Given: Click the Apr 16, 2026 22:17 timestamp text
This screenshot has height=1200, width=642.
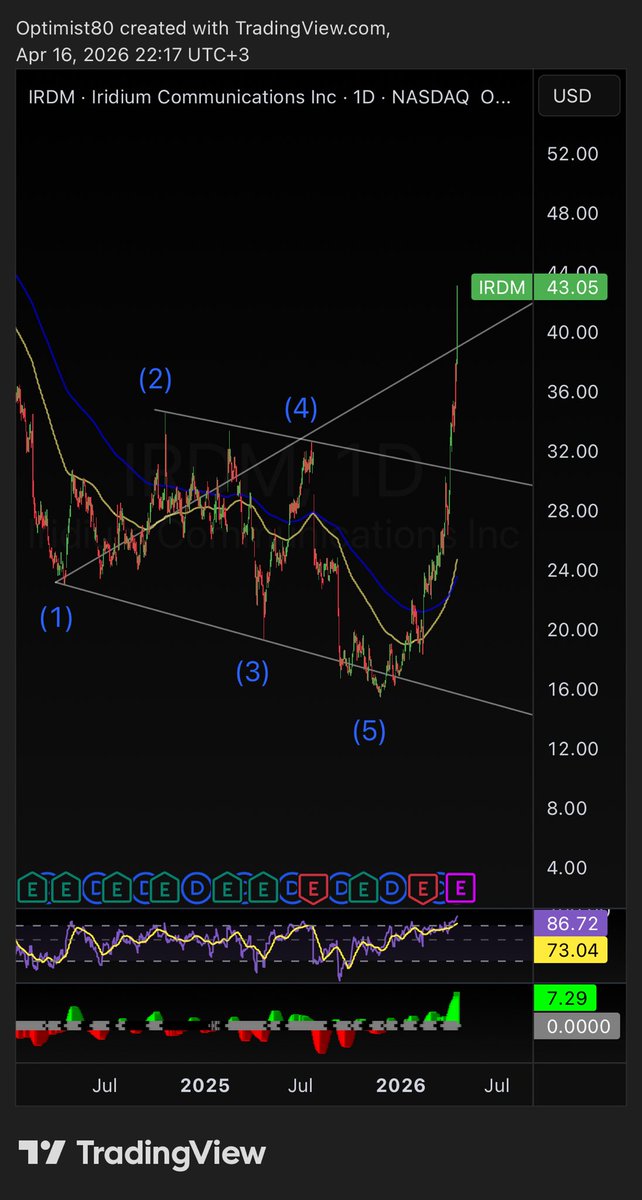Looking at the screenshot, I should 132,55.
